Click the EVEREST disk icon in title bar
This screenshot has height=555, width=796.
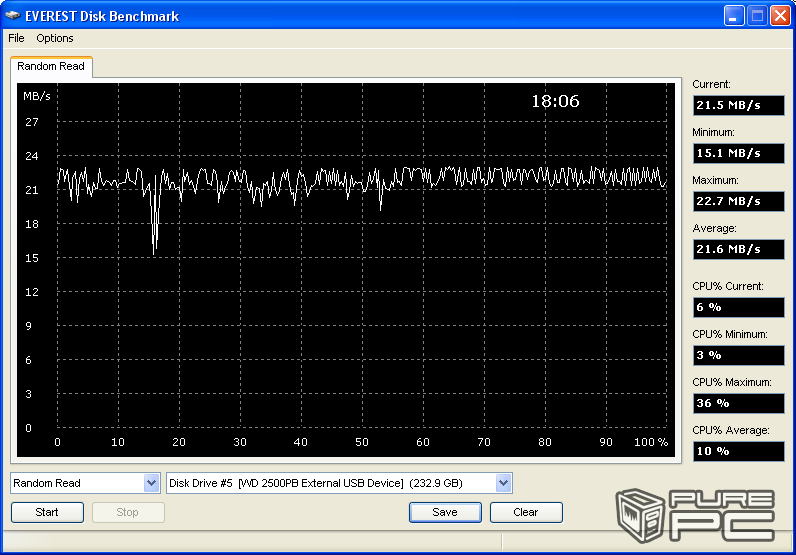pos(13,16)
